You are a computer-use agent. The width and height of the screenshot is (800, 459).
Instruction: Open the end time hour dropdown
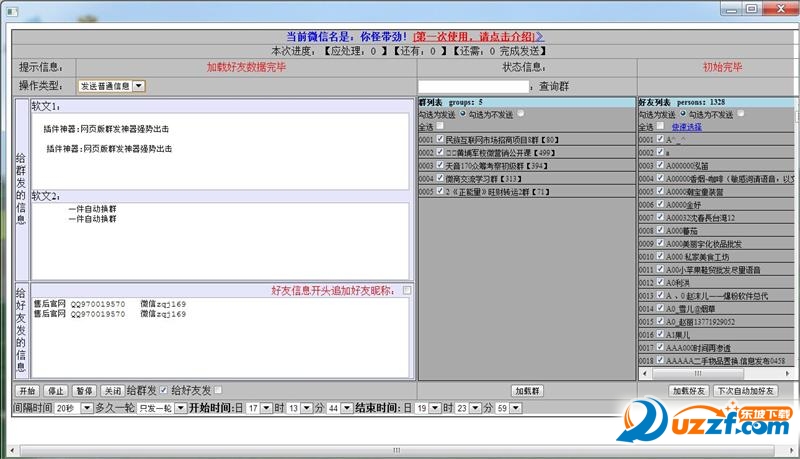click(468, 408)
